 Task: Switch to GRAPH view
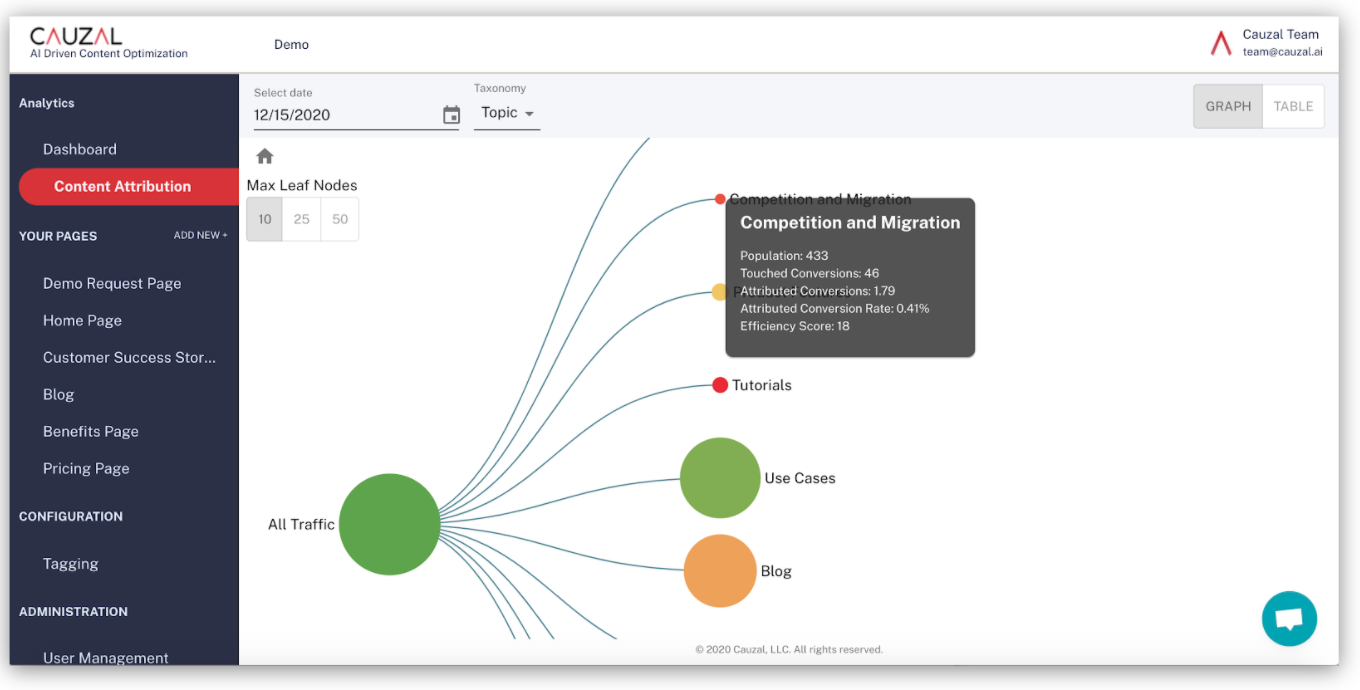coord(1228,106)
